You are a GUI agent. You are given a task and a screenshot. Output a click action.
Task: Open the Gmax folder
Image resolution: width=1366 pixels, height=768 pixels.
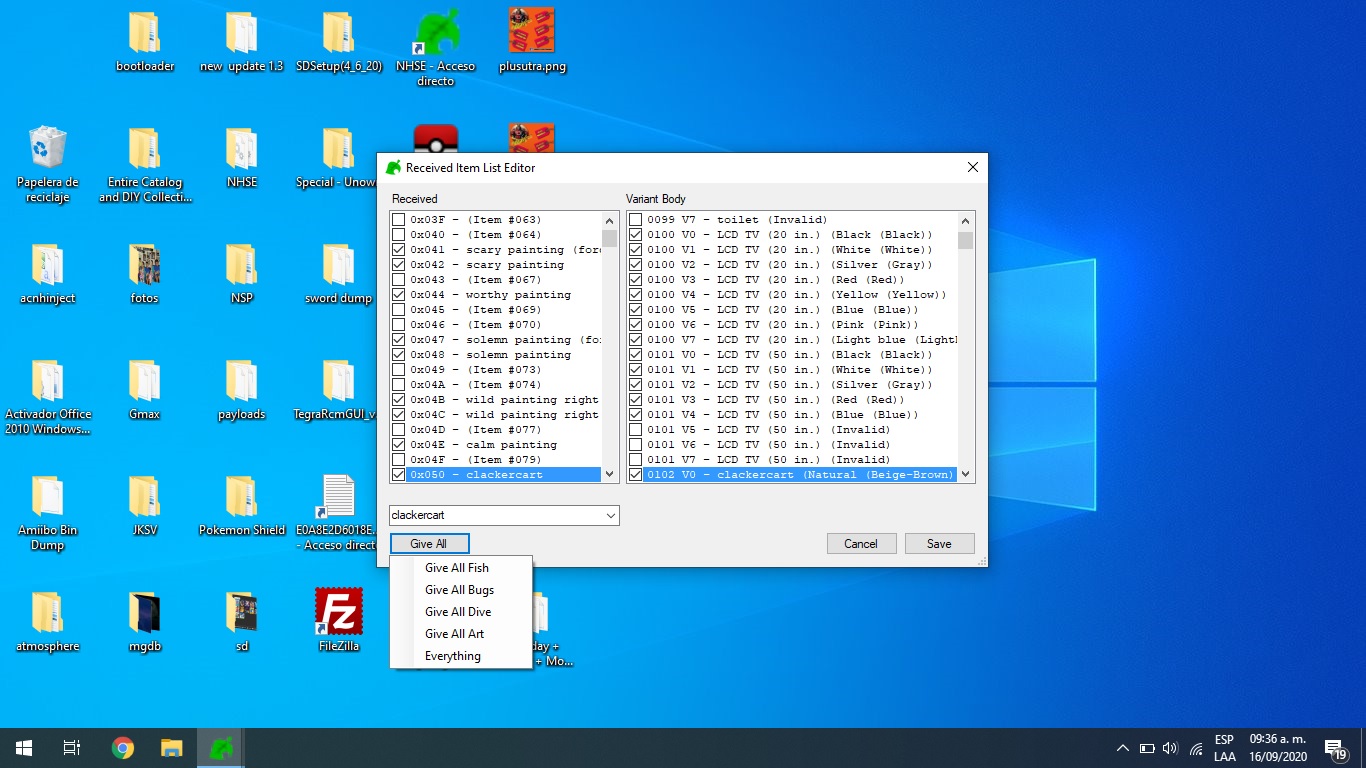click(145, 390)
